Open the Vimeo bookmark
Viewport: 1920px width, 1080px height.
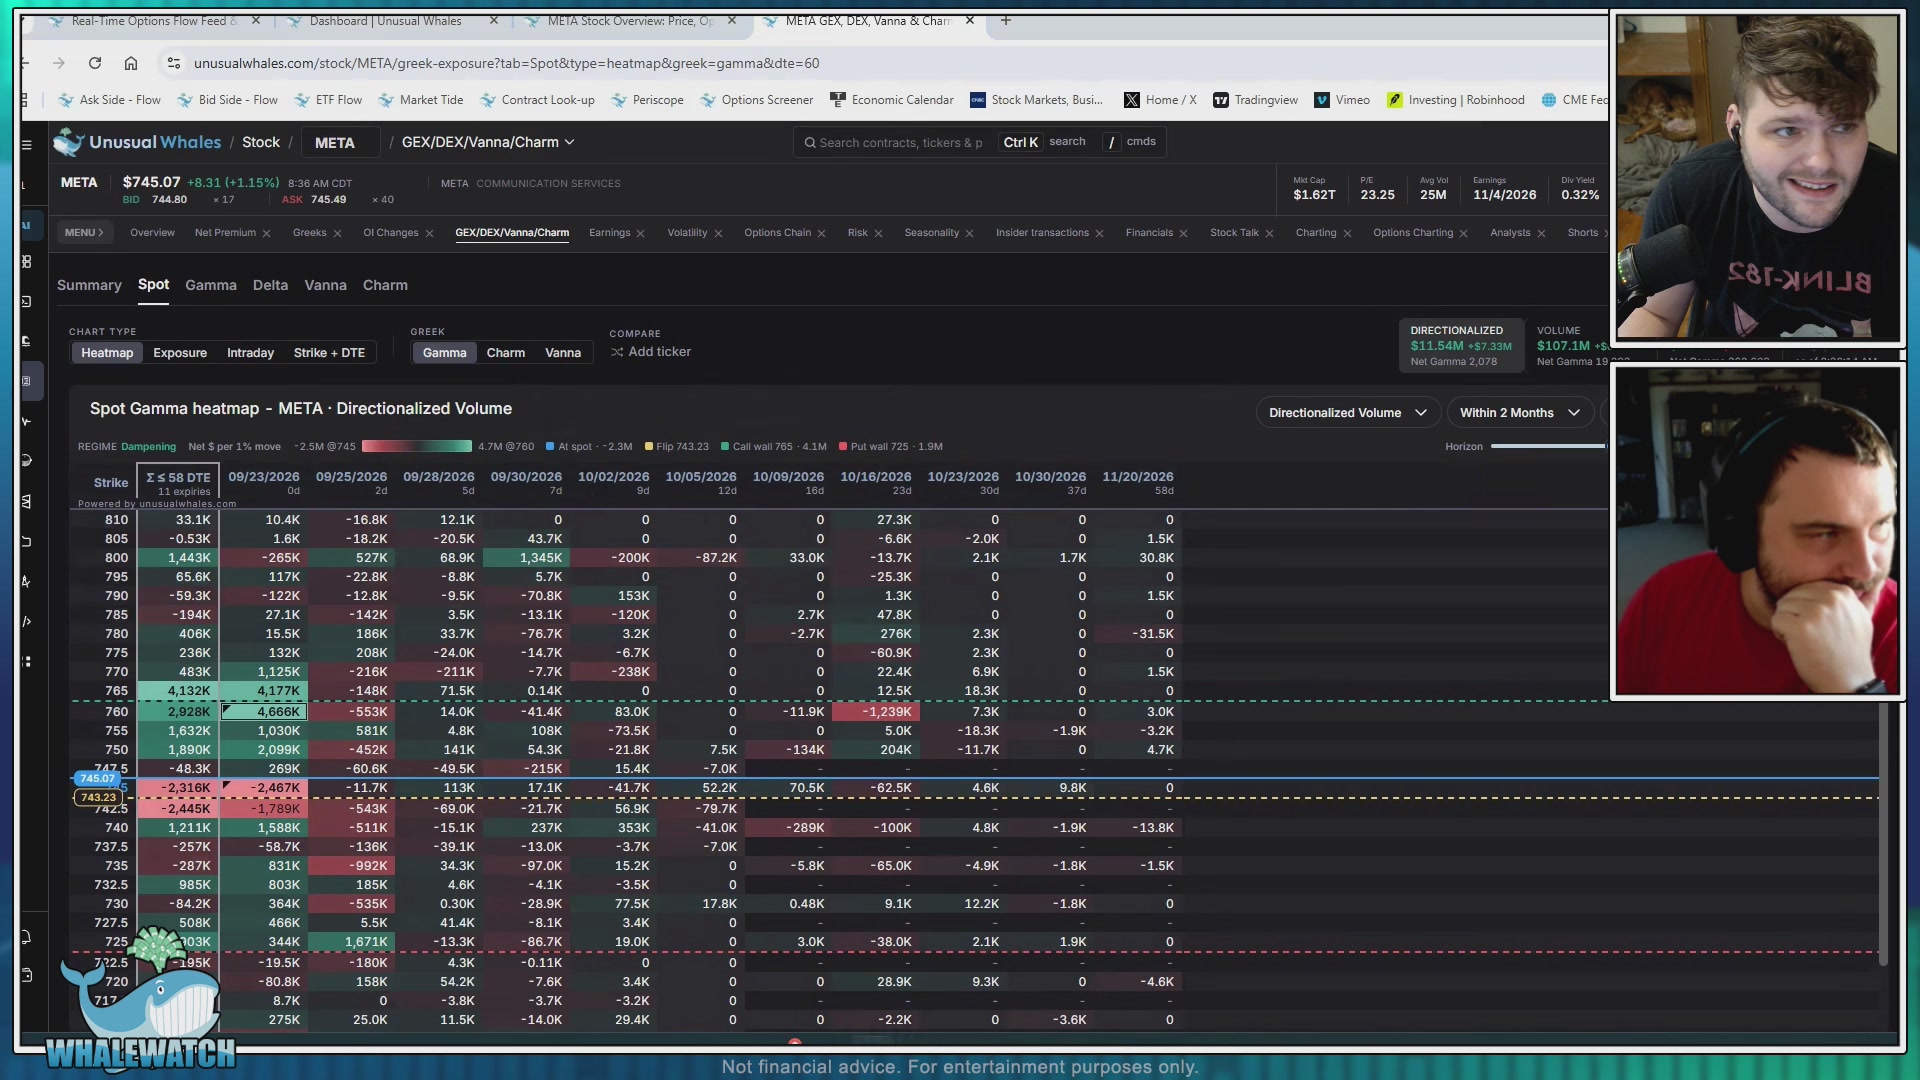1342,100
